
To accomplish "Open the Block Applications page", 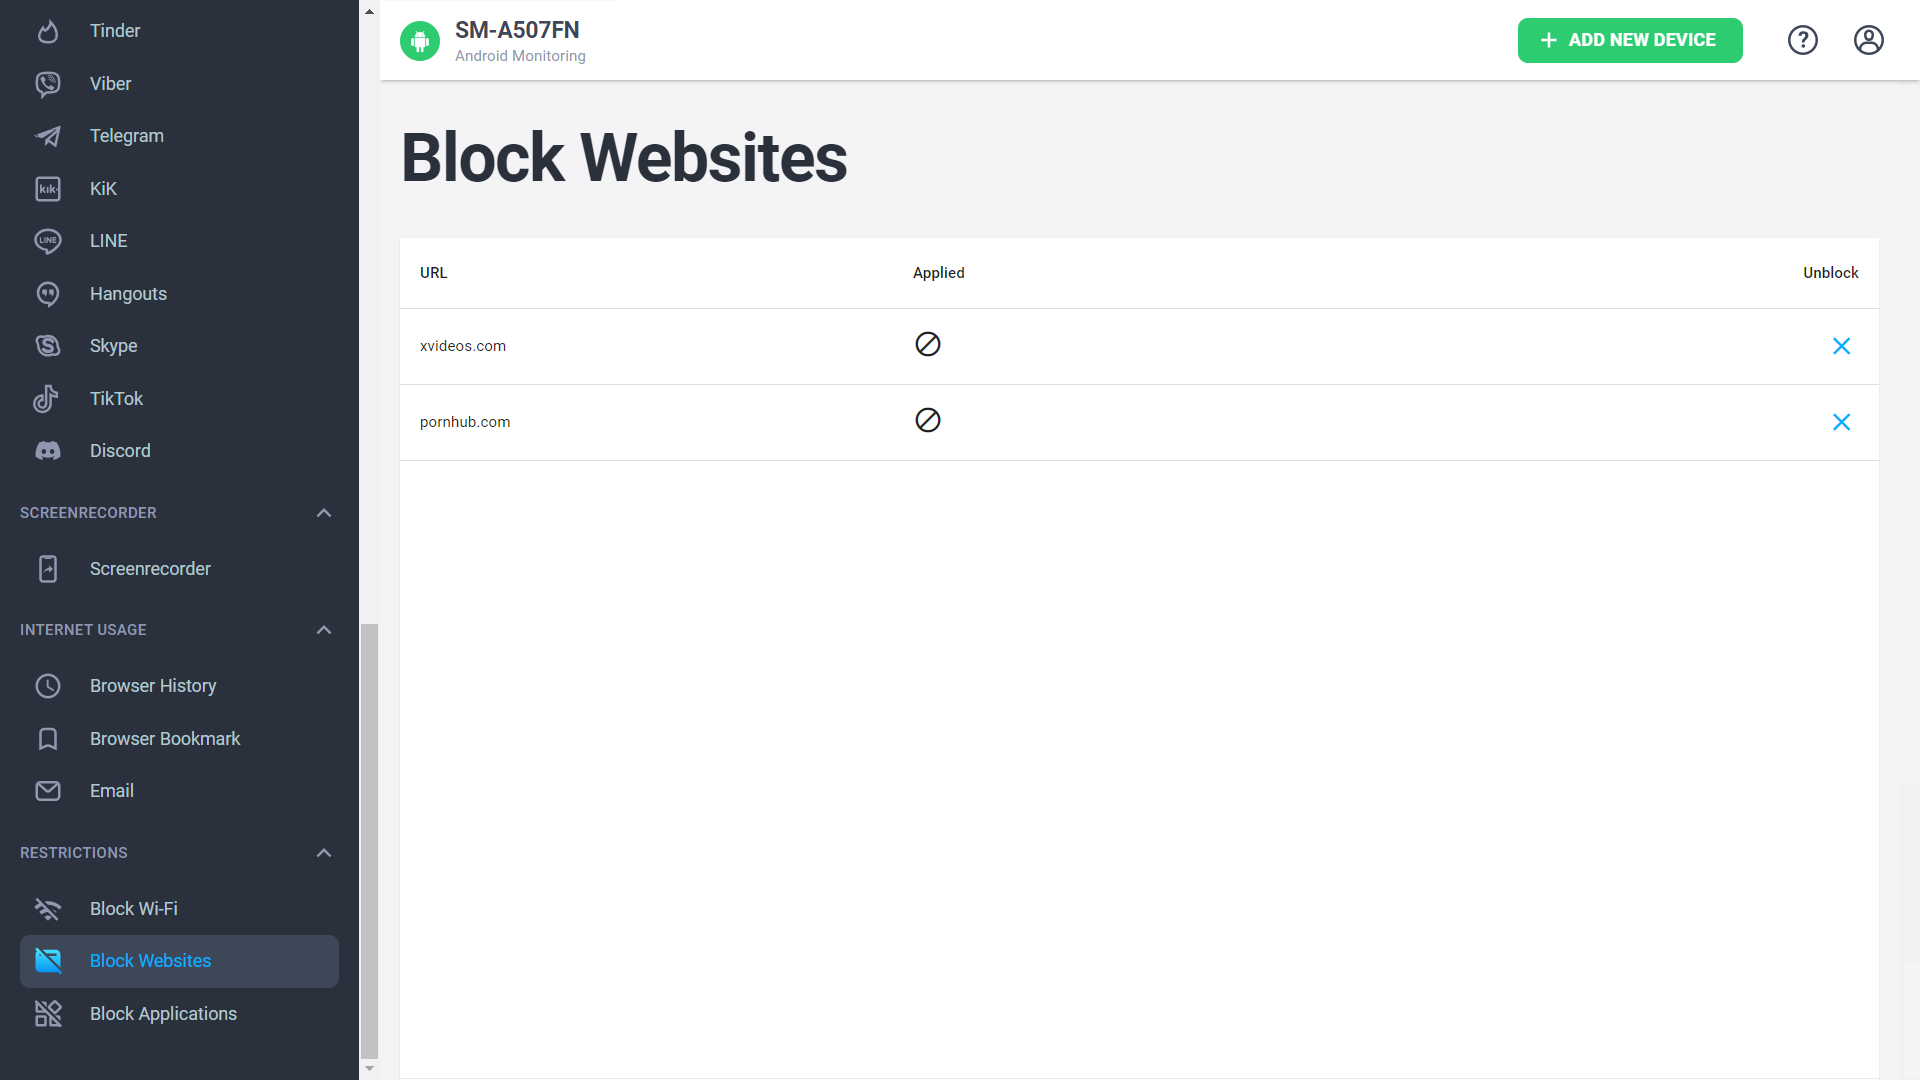I will pyautogui.click(x=179, y=1014).
